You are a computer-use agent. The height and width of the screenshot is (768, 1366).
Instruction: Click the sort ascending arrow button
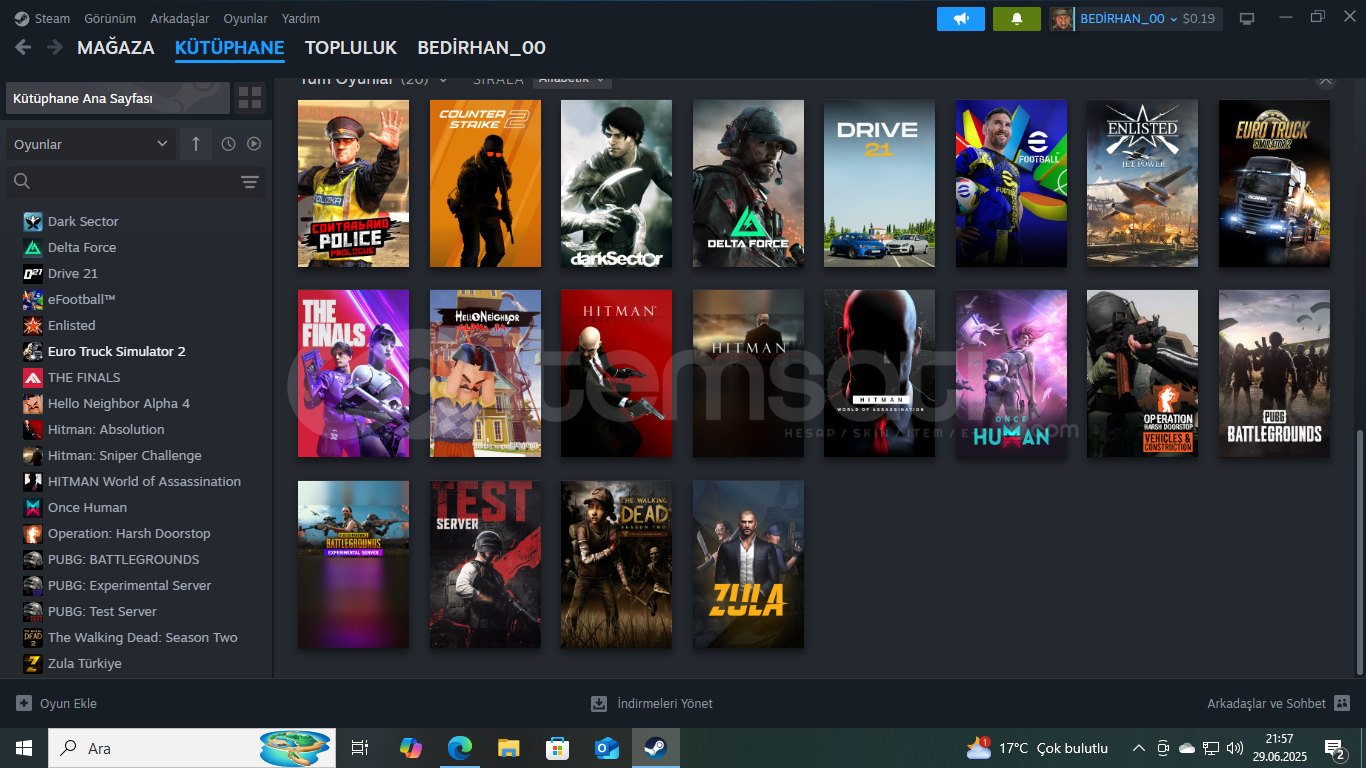tap(195, 144)
